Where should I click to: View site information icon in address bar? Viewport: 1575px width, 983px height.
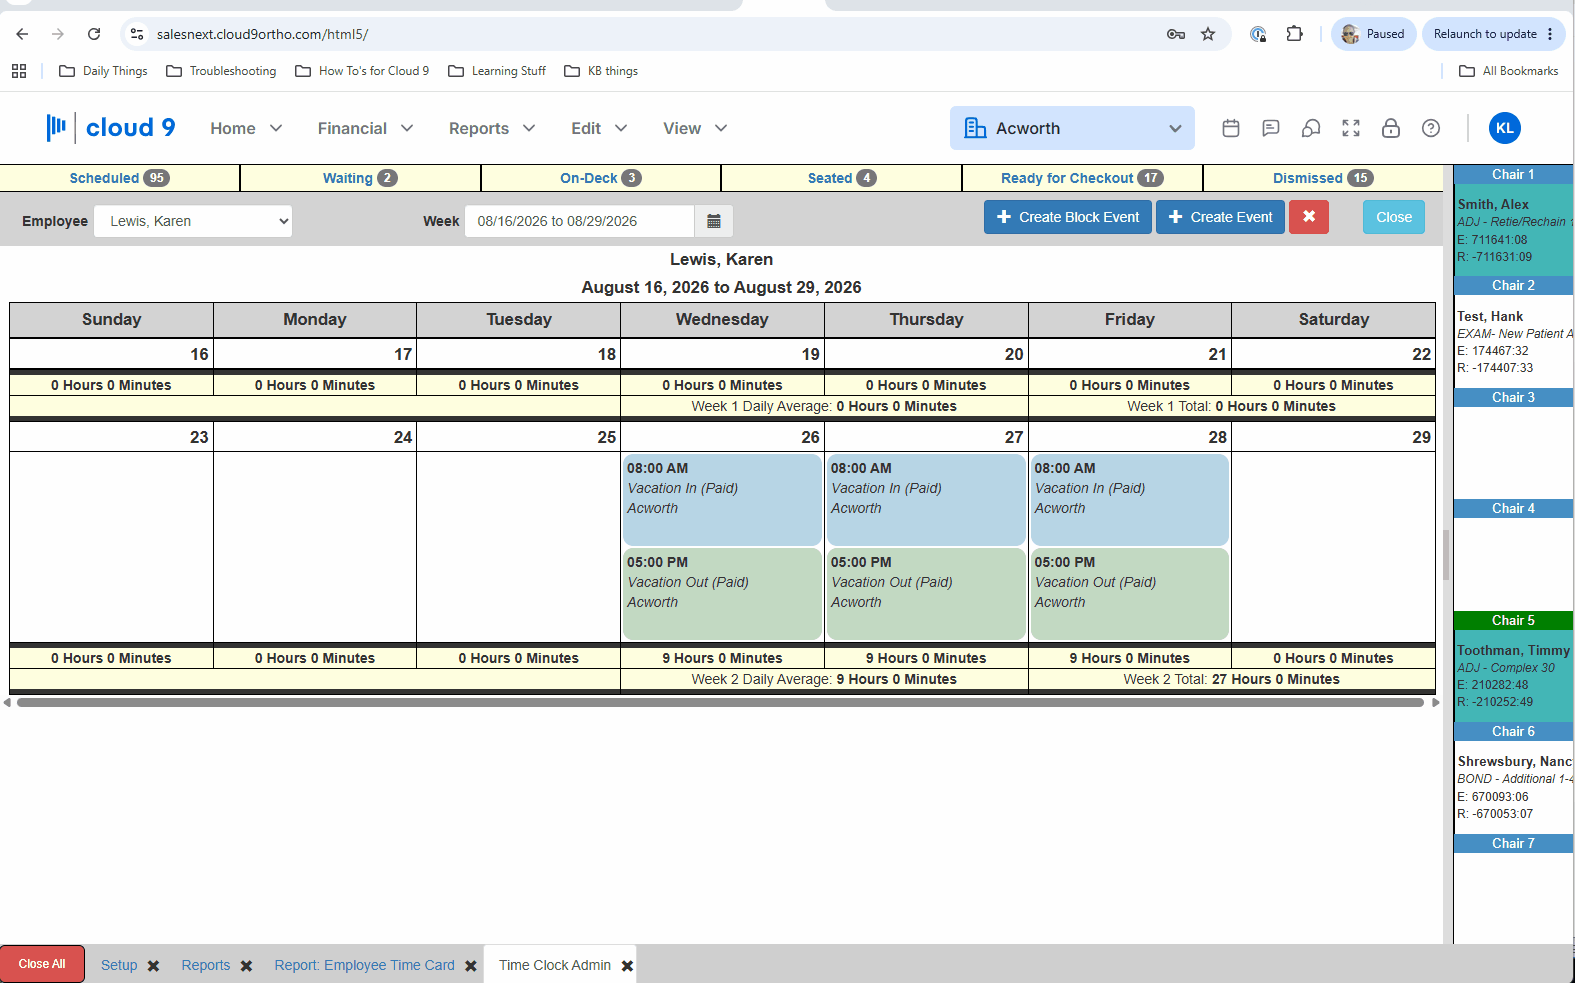point(137,34)
